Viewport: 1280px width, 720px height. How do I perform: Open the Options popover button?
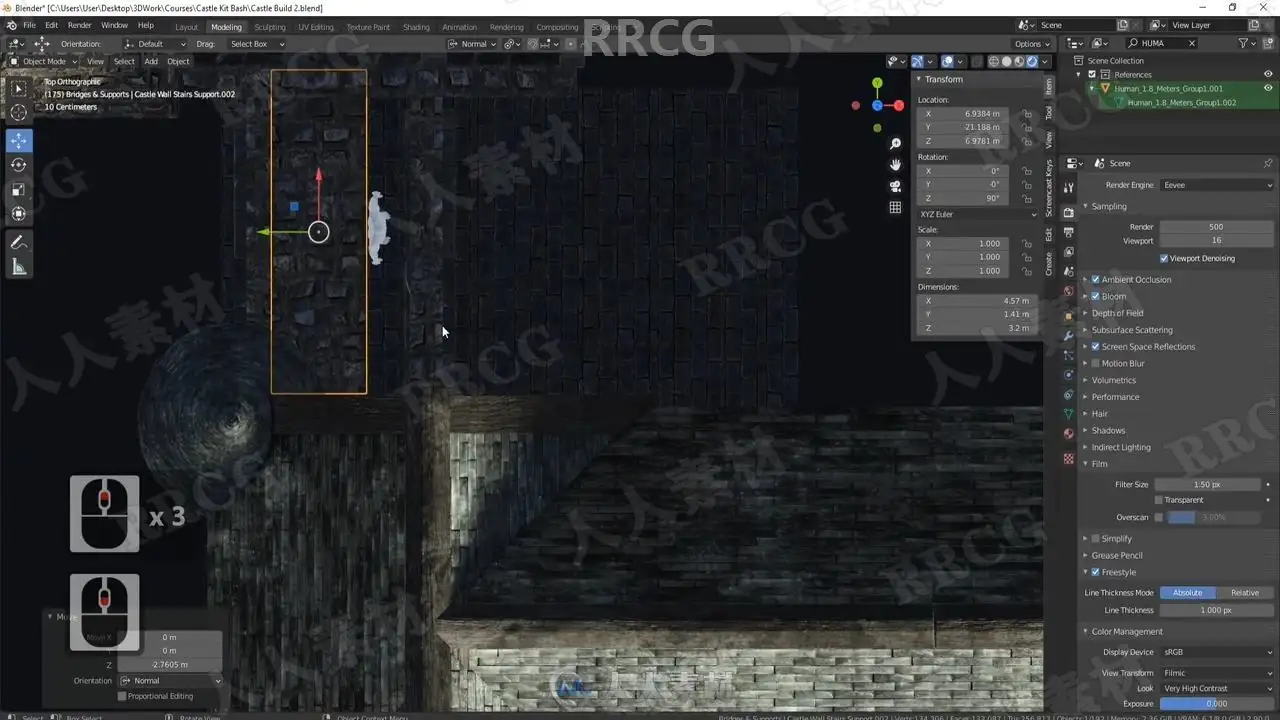(x=1032, y=44)
